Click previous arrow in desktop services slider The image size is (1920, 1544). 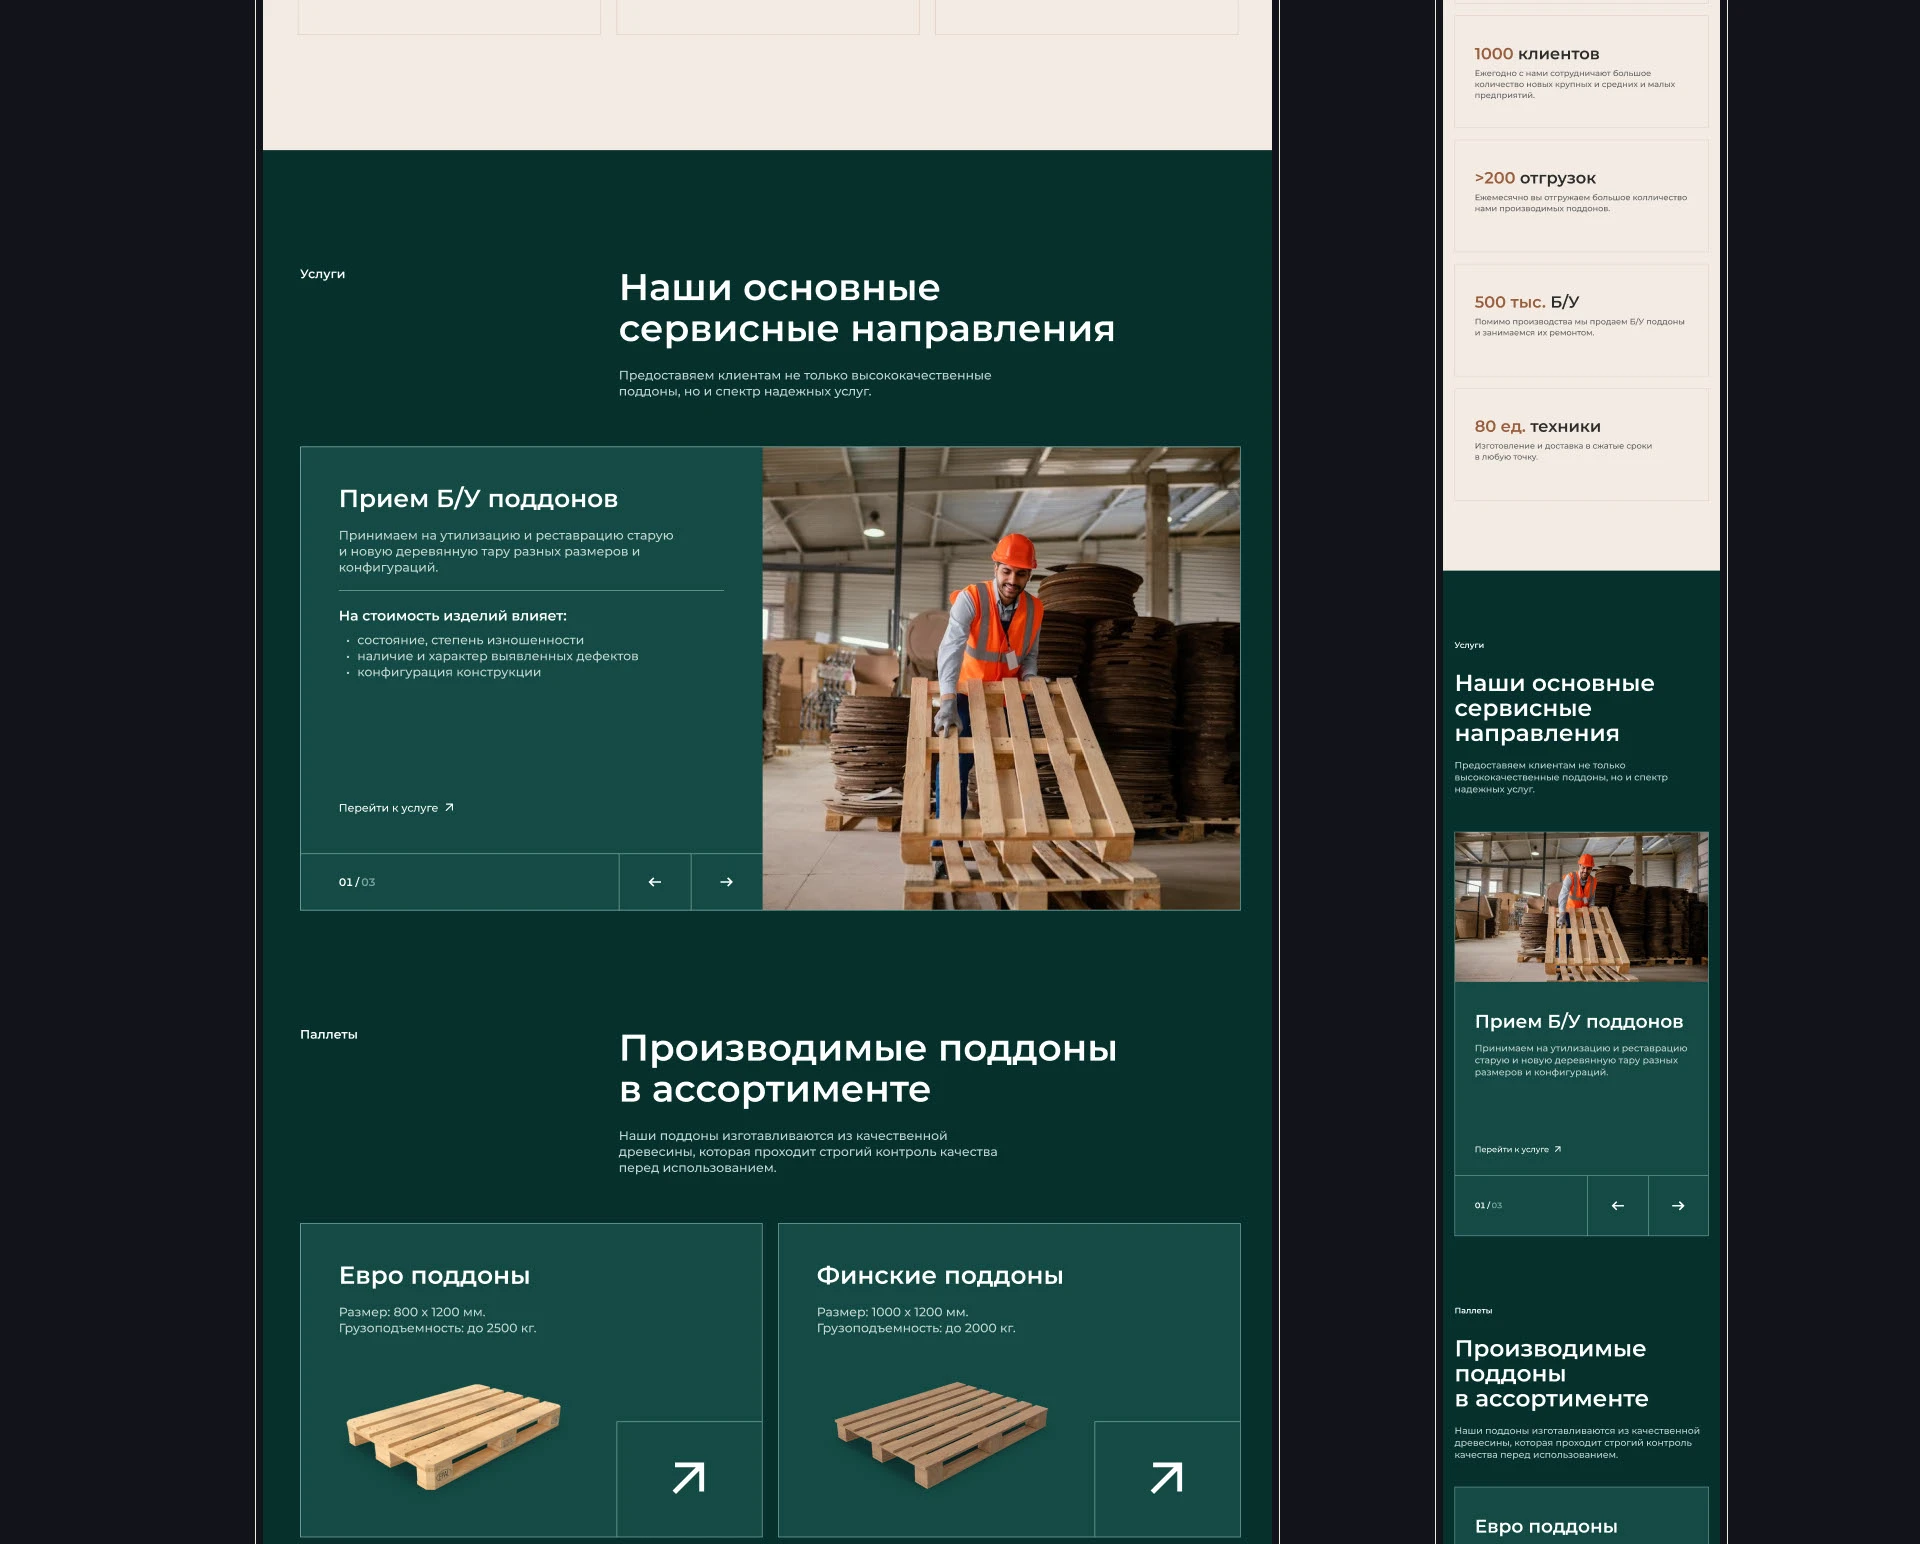[654, 882]
